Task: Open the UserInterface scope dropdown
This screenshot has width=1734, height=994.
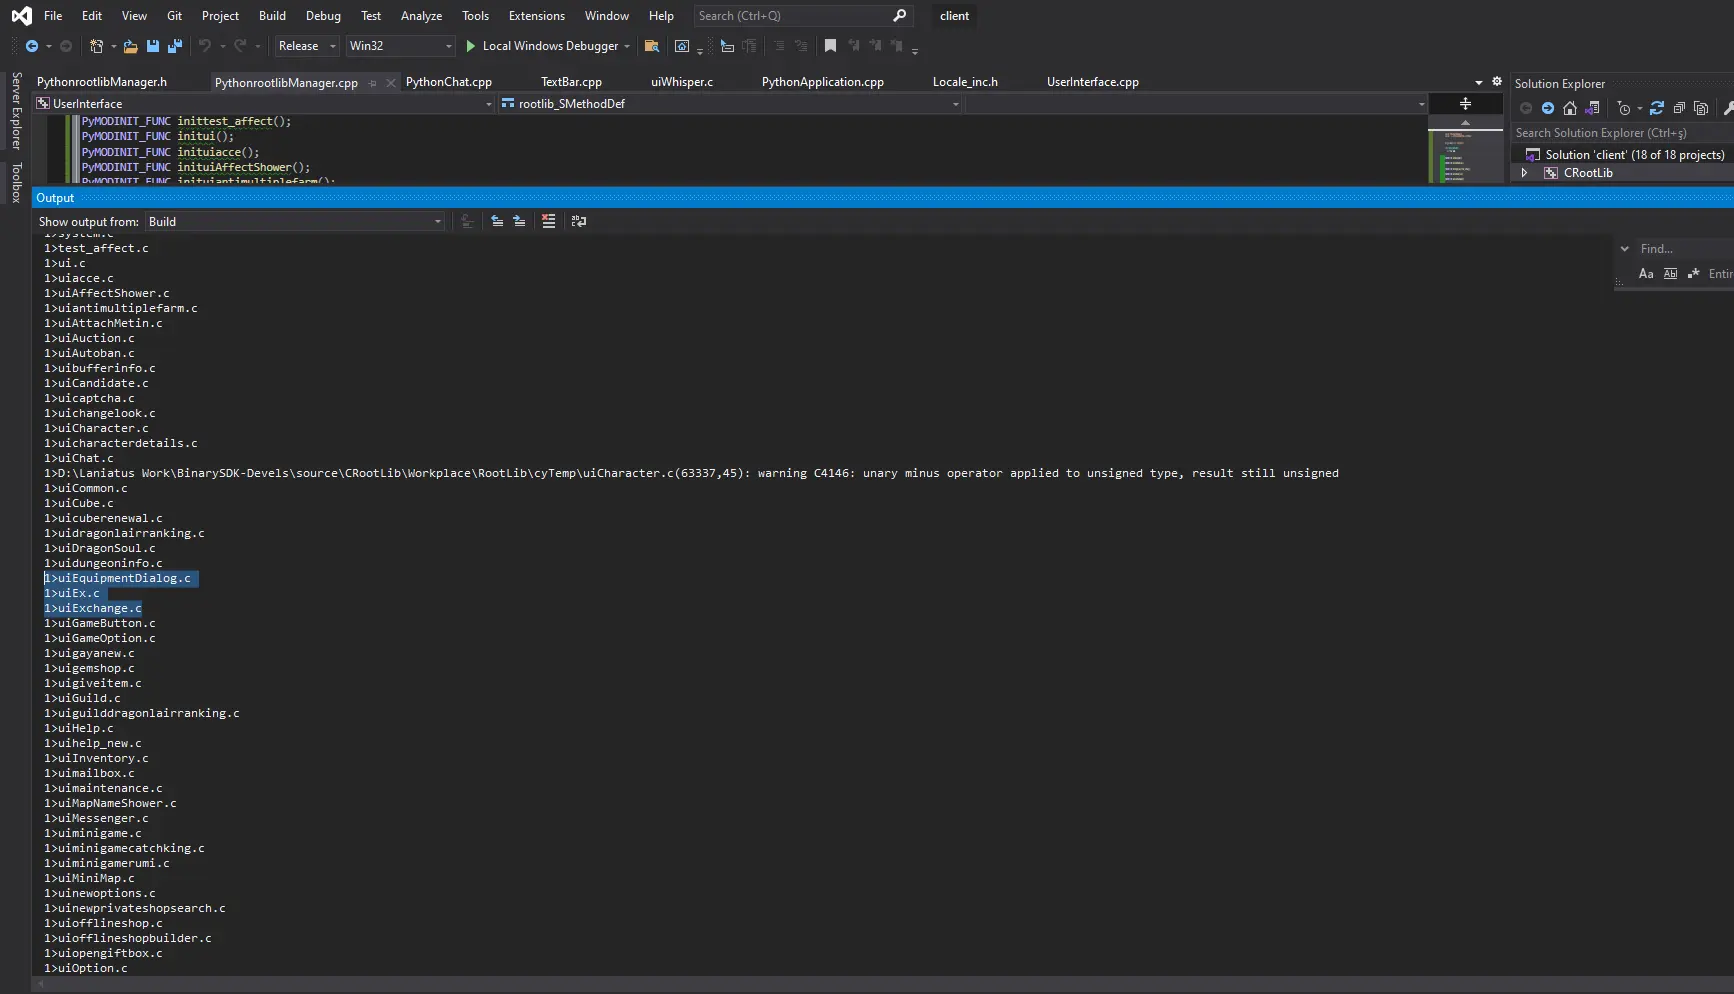Action: tap(264, 104)
